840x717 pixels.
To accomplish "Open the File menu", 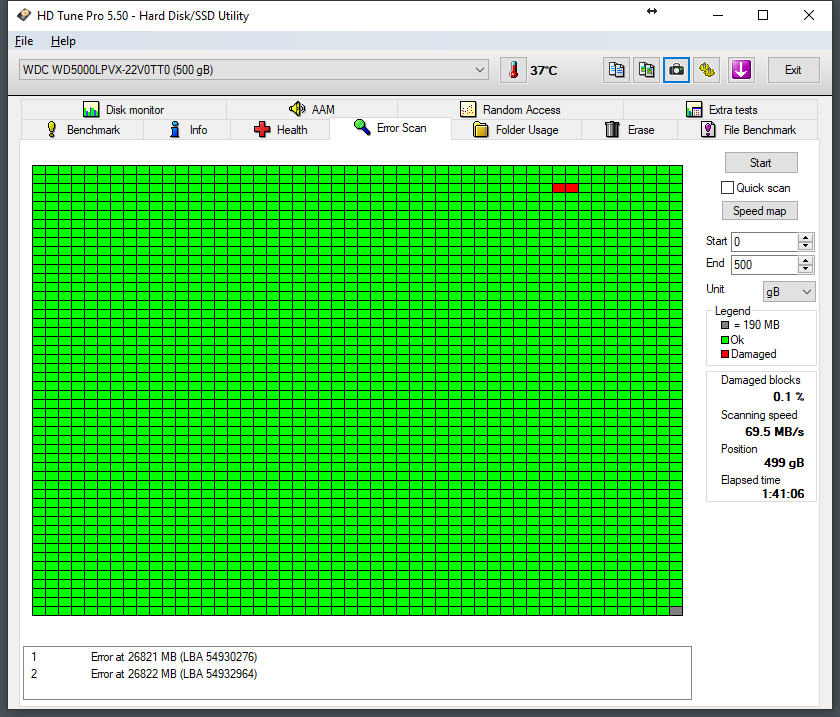I will 24,41.
